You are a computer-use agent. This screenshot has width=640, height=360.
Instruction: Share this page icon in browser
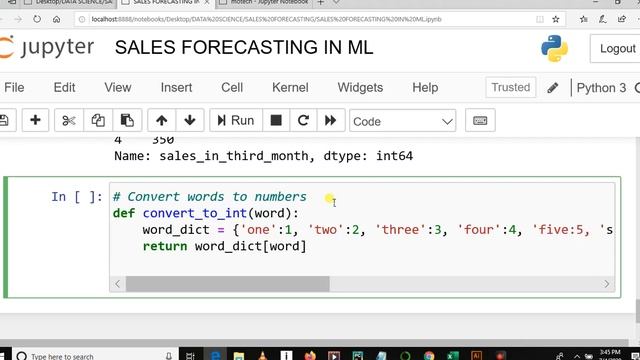[622, 19]
